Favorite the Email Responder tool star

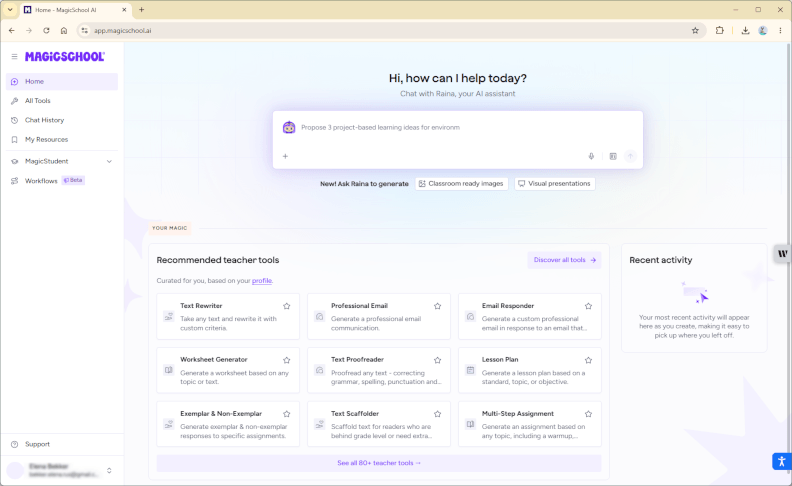pos(588,306)
